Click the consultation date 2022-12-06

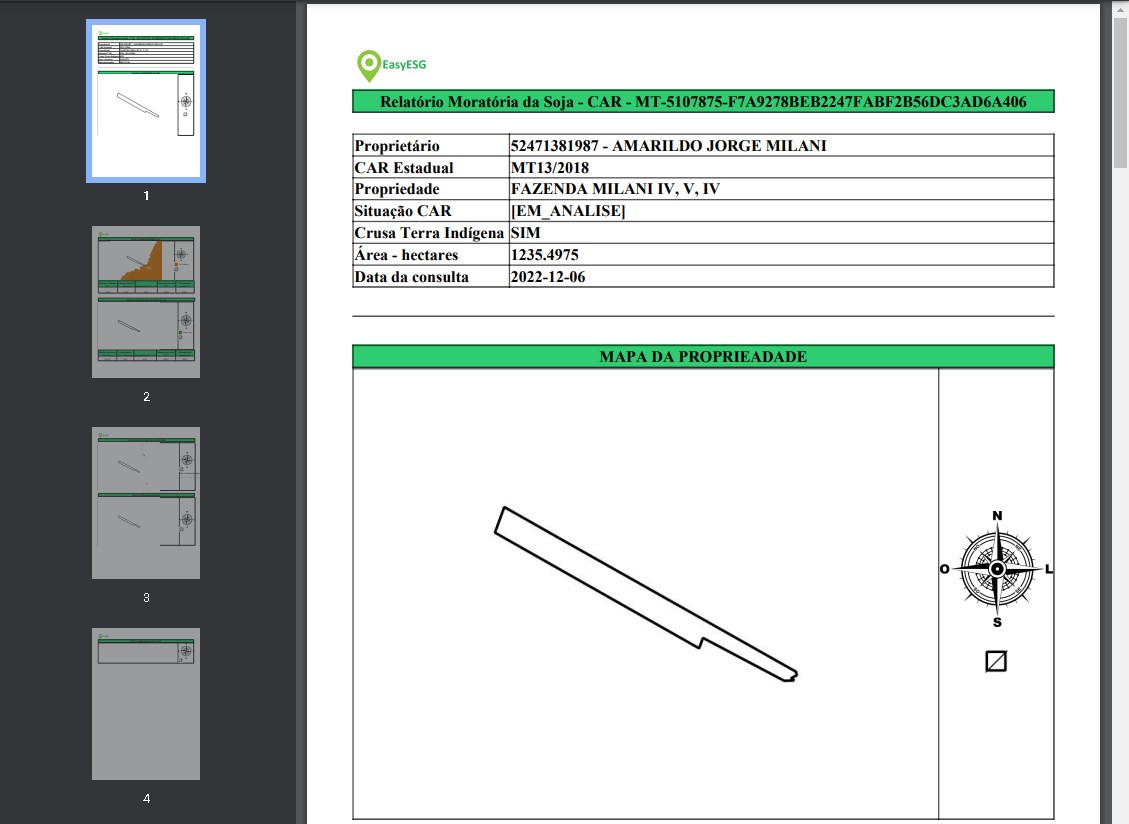coord(548,277)
